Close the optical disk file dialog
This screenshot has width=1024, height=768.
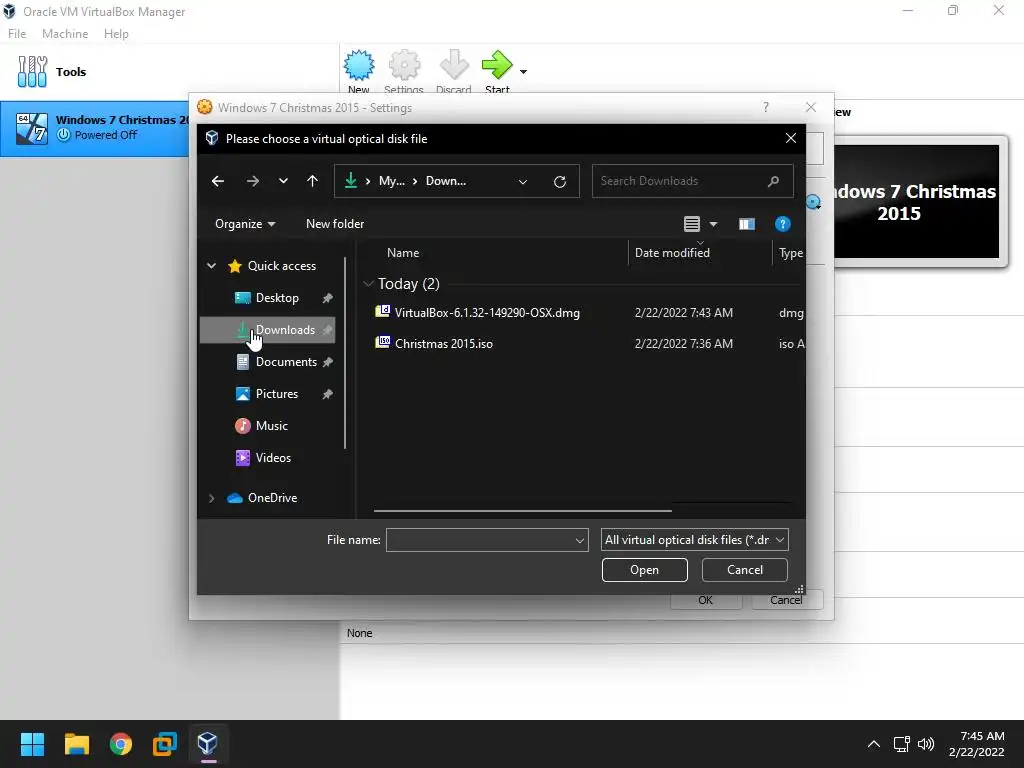tap(791, 138)
